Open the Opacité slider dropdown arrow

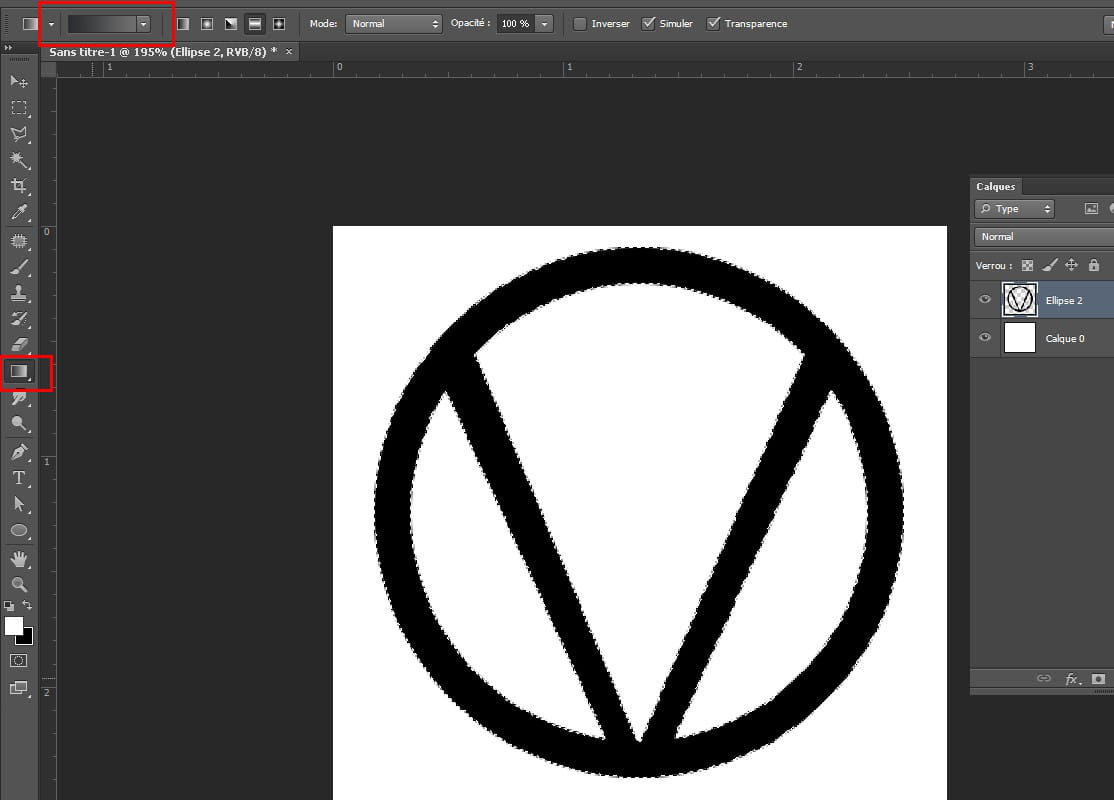544,24
